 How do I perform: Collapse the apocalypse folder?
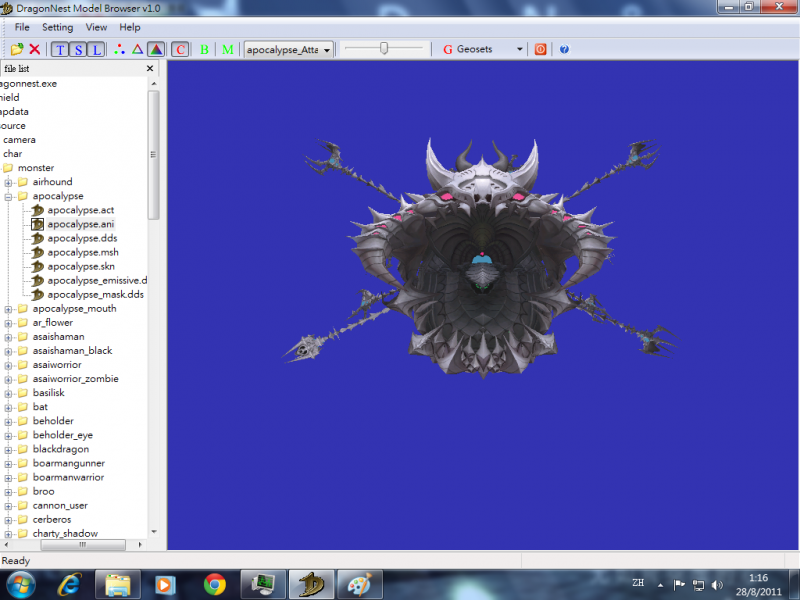pos(8,197)
